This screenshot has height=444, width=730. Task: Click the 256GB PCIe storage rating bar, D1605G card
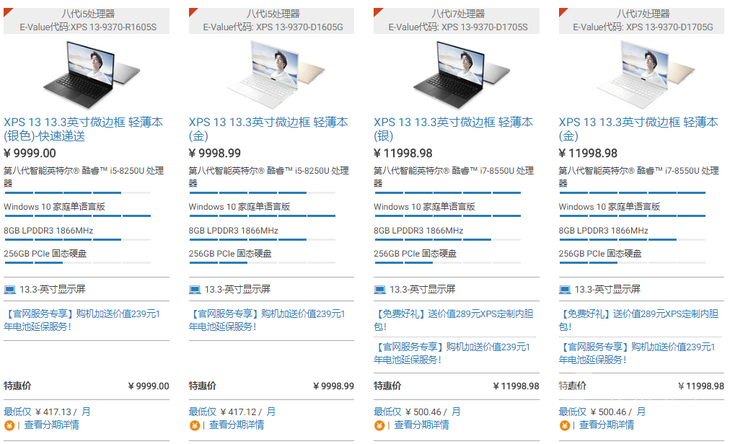[x=262, y=263]
